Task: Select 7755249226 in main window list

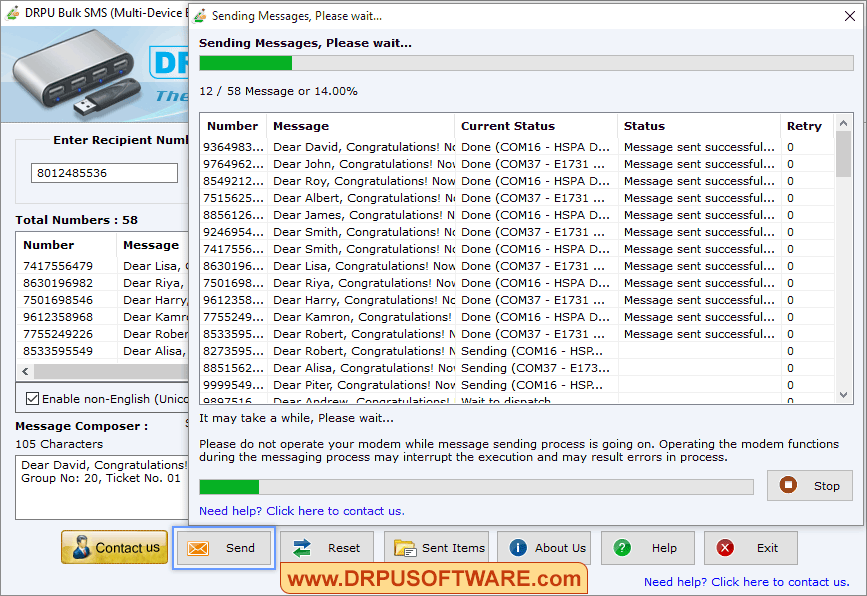Action: coord(103,334)
